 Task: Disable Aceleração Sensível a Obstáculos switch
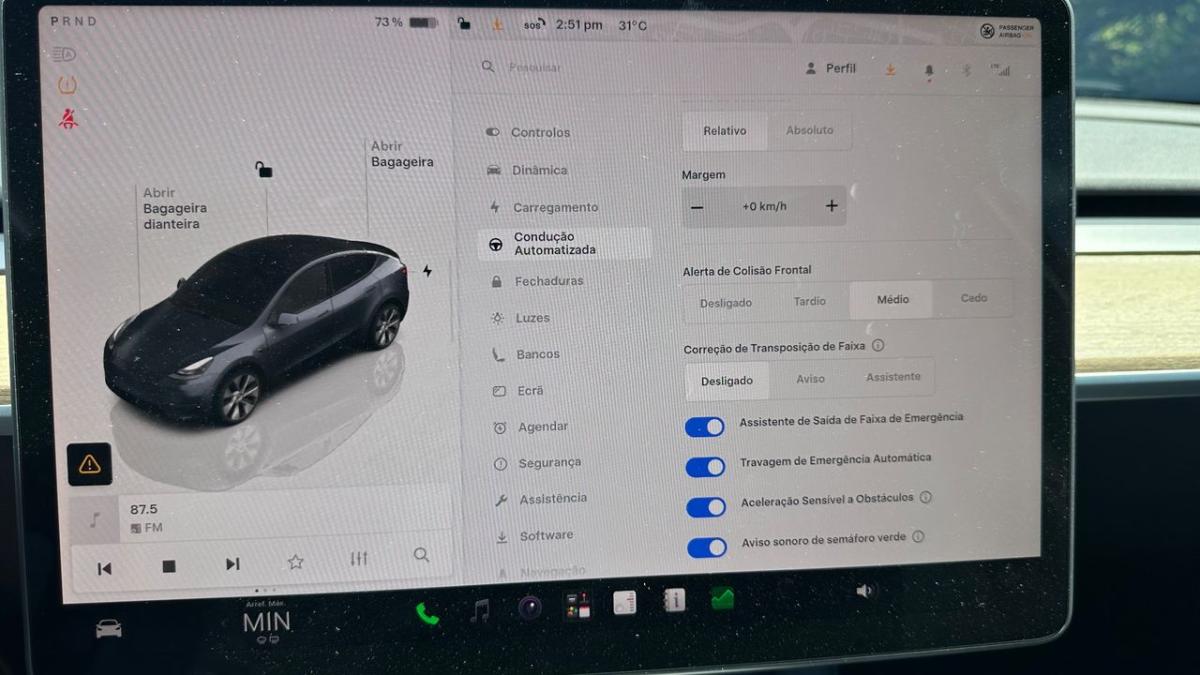point(706,507)
